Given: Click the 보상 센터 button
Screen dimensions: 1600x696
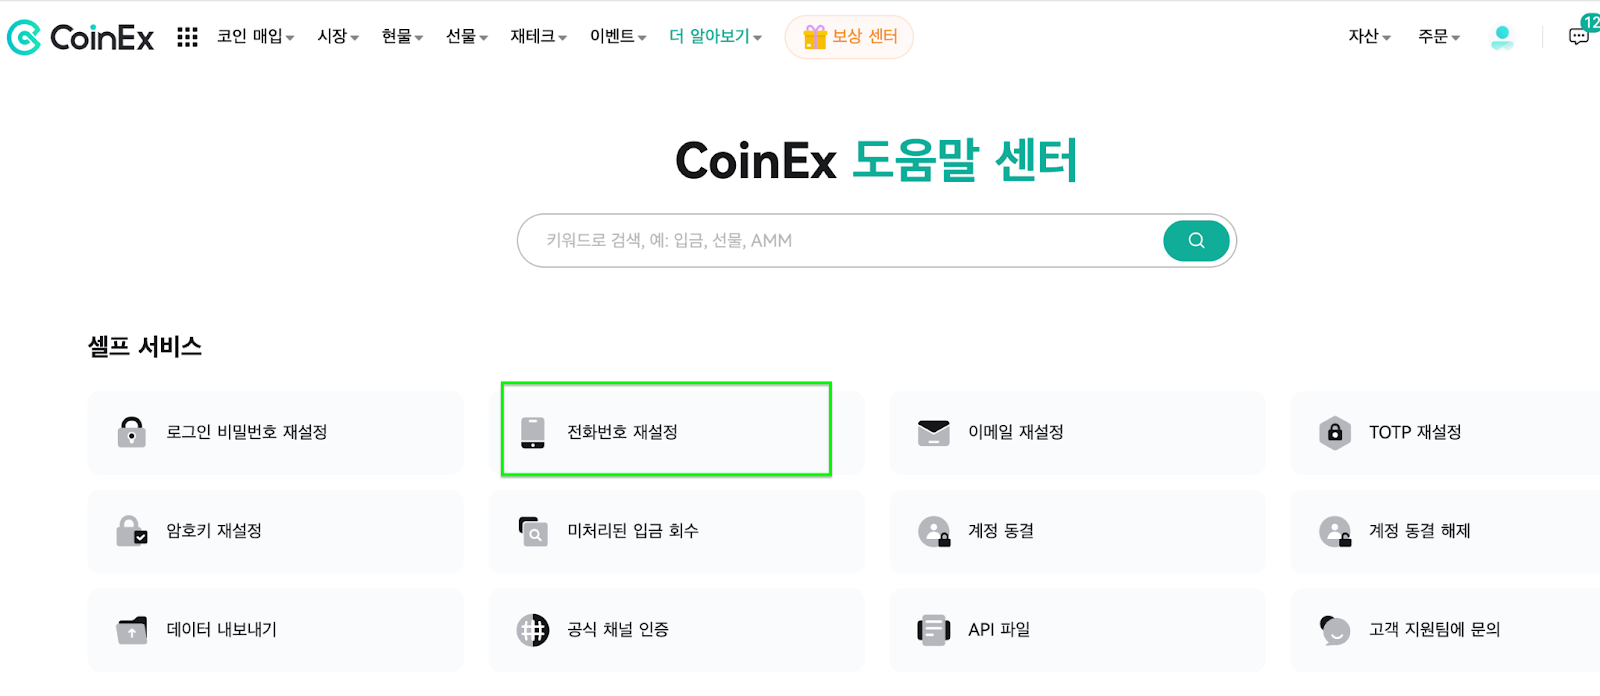Looking at the screenshot, I should click(x=849, y=37).
